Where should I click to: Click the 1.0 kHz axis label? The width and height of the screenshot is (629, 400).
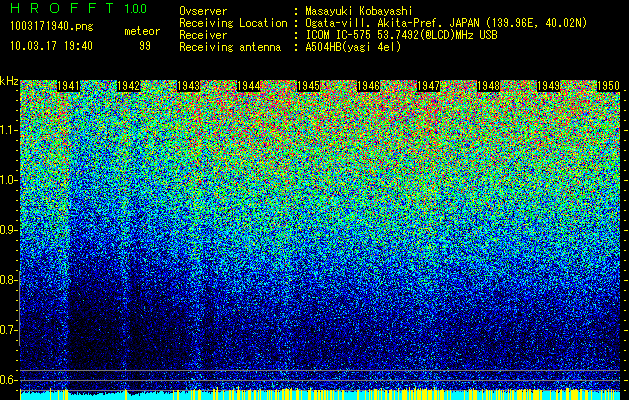click(8, 180)
